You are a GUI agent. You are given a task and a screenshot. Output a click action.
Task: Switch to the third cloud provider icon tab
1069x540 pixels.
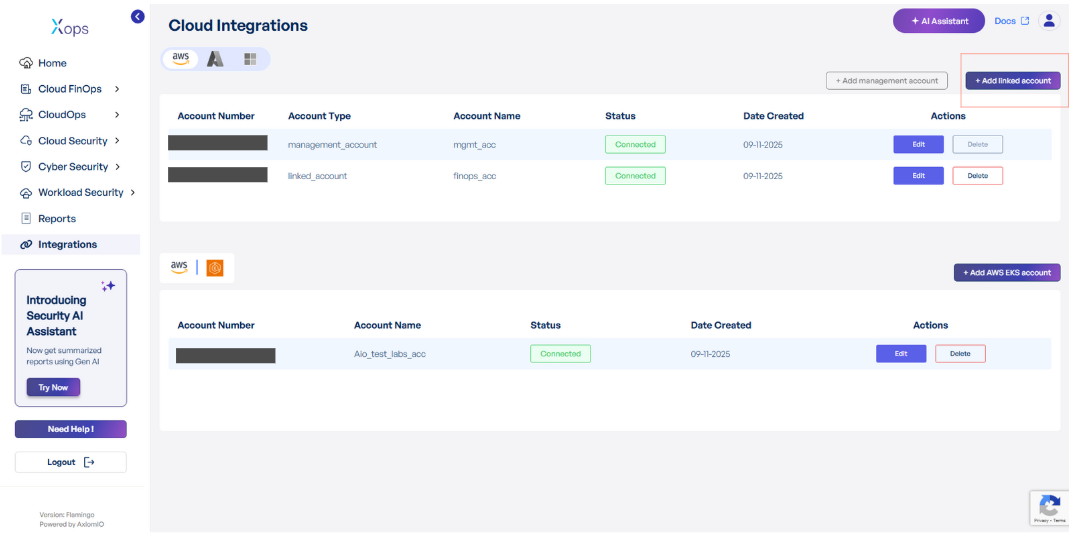pos(250,59)
